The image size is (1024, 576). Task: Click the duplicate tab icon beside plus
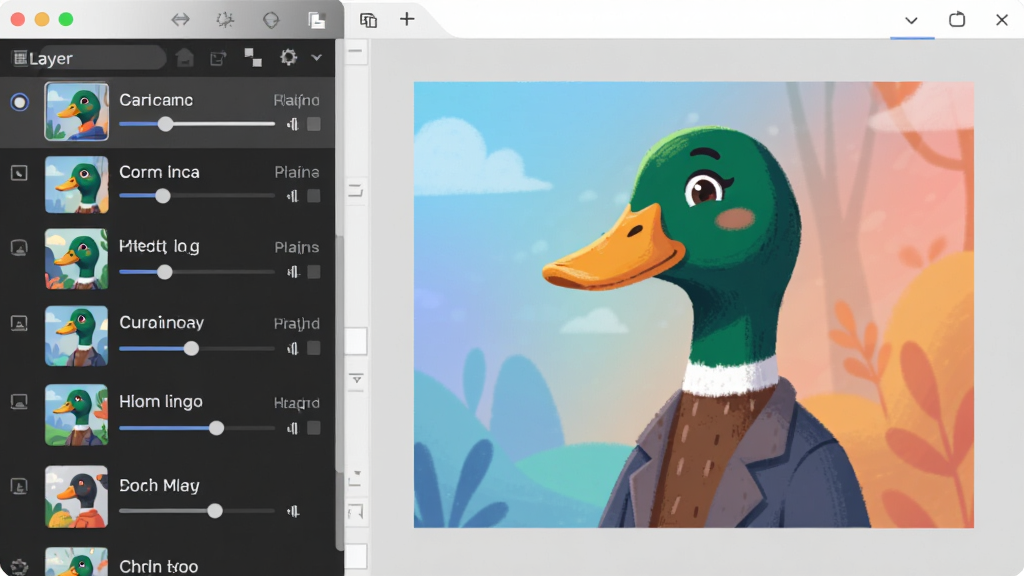(368, 20)
